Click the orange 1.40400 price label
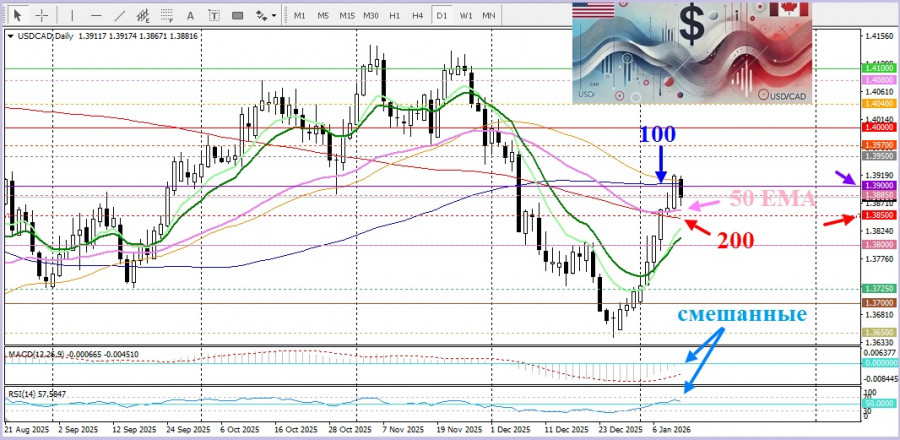 (x=879, y=104)
